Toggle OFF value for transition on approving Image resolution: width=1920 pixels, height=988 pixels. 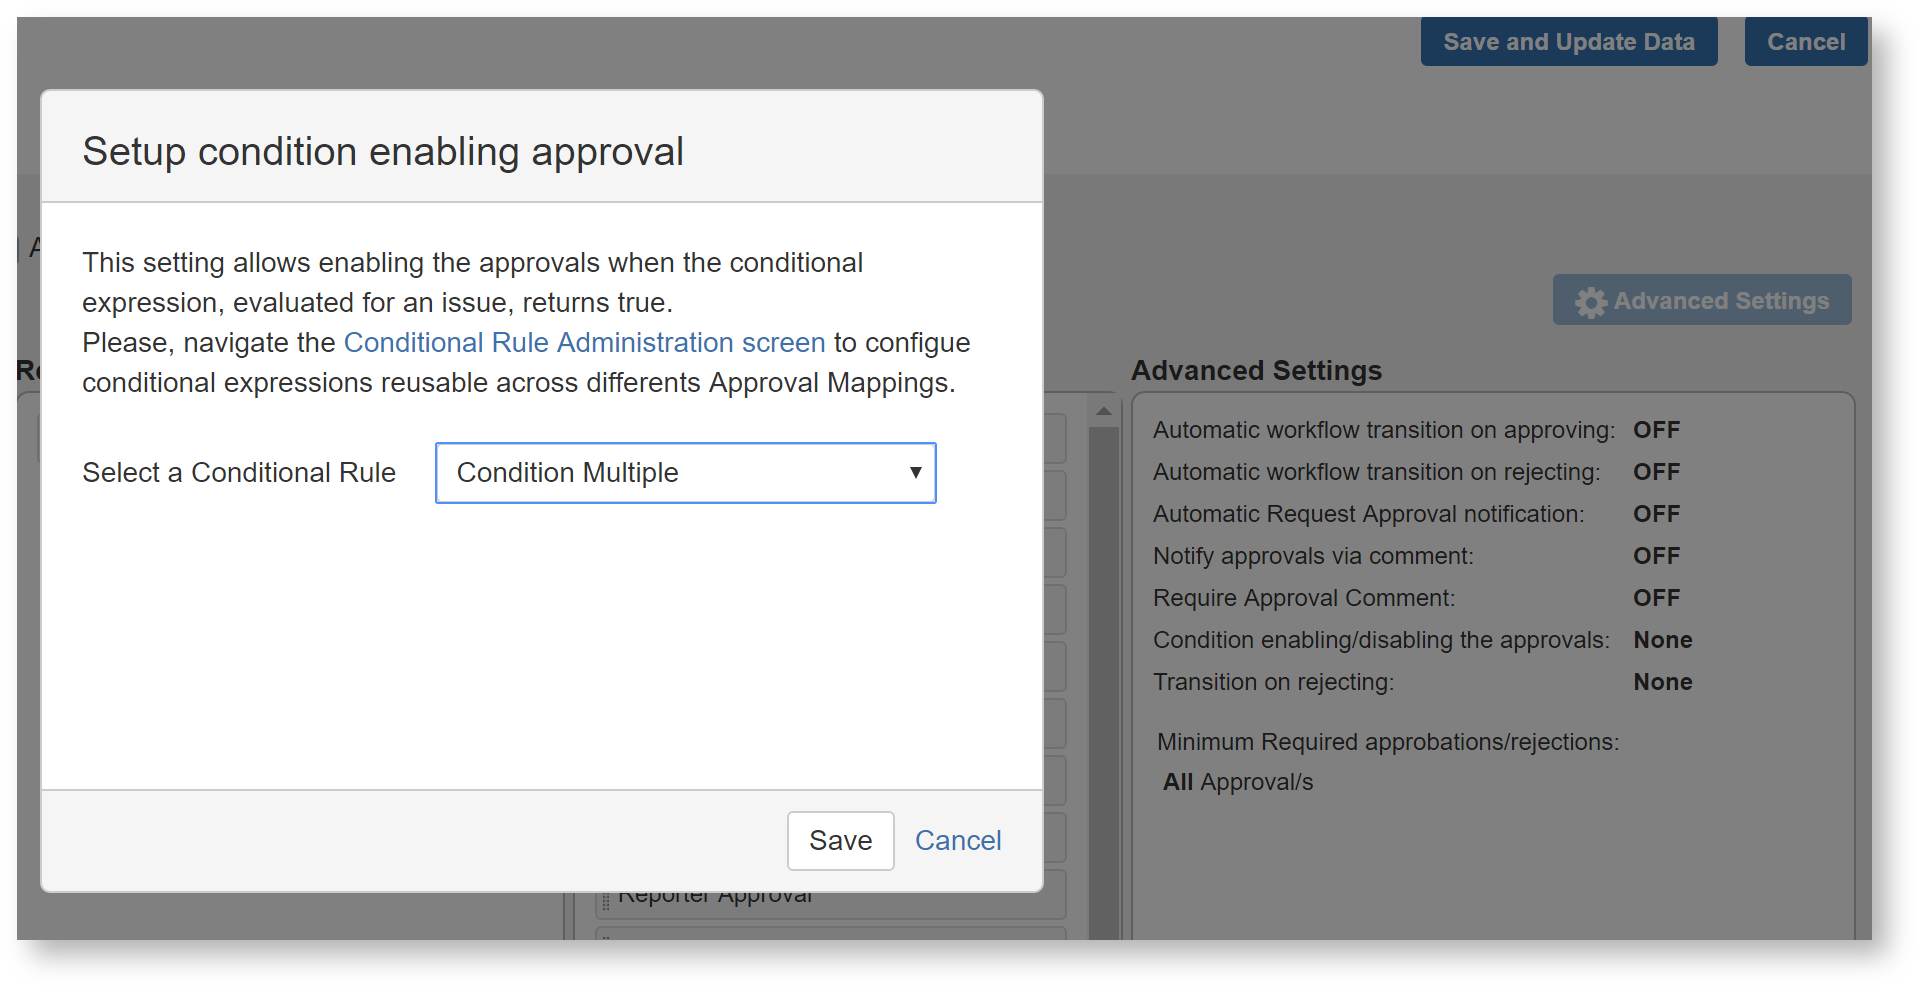(1656, 430)
